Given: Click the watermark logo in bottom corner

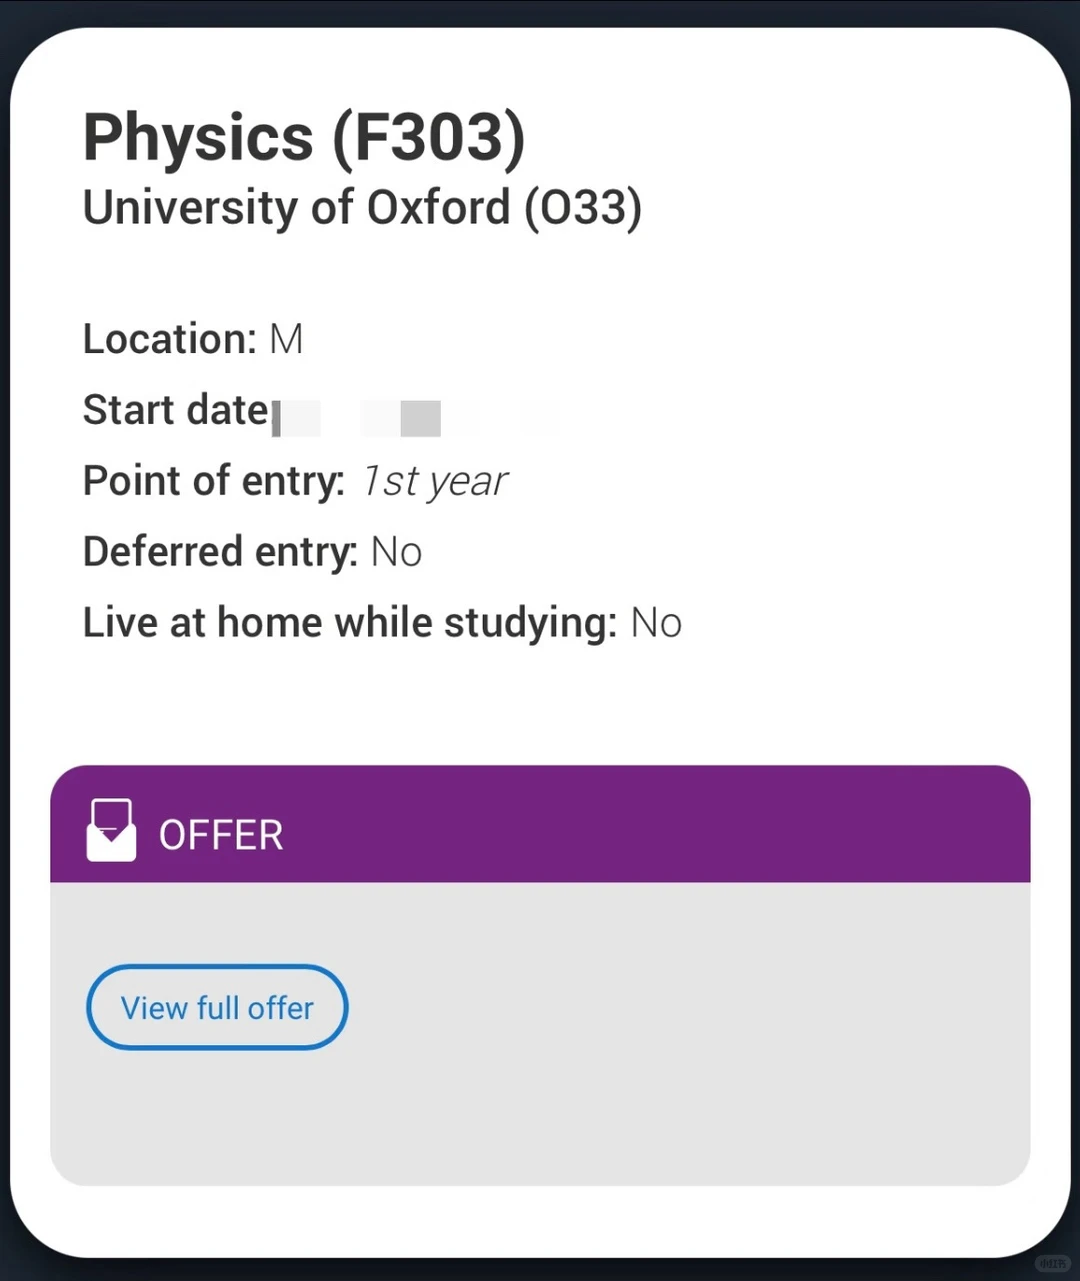Looking at the screenshot, I should point(1052,1263).
